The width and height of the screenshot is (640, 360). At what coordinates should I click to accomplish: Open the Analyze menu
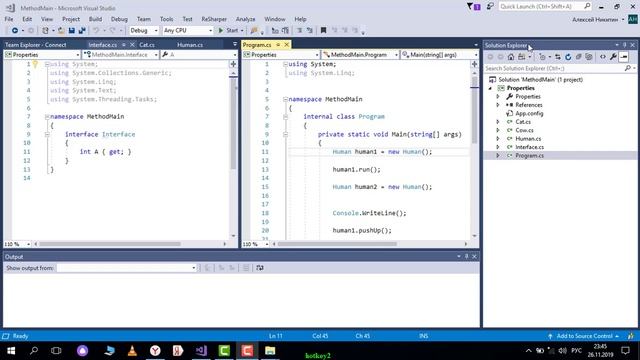(x=245, y=19)
